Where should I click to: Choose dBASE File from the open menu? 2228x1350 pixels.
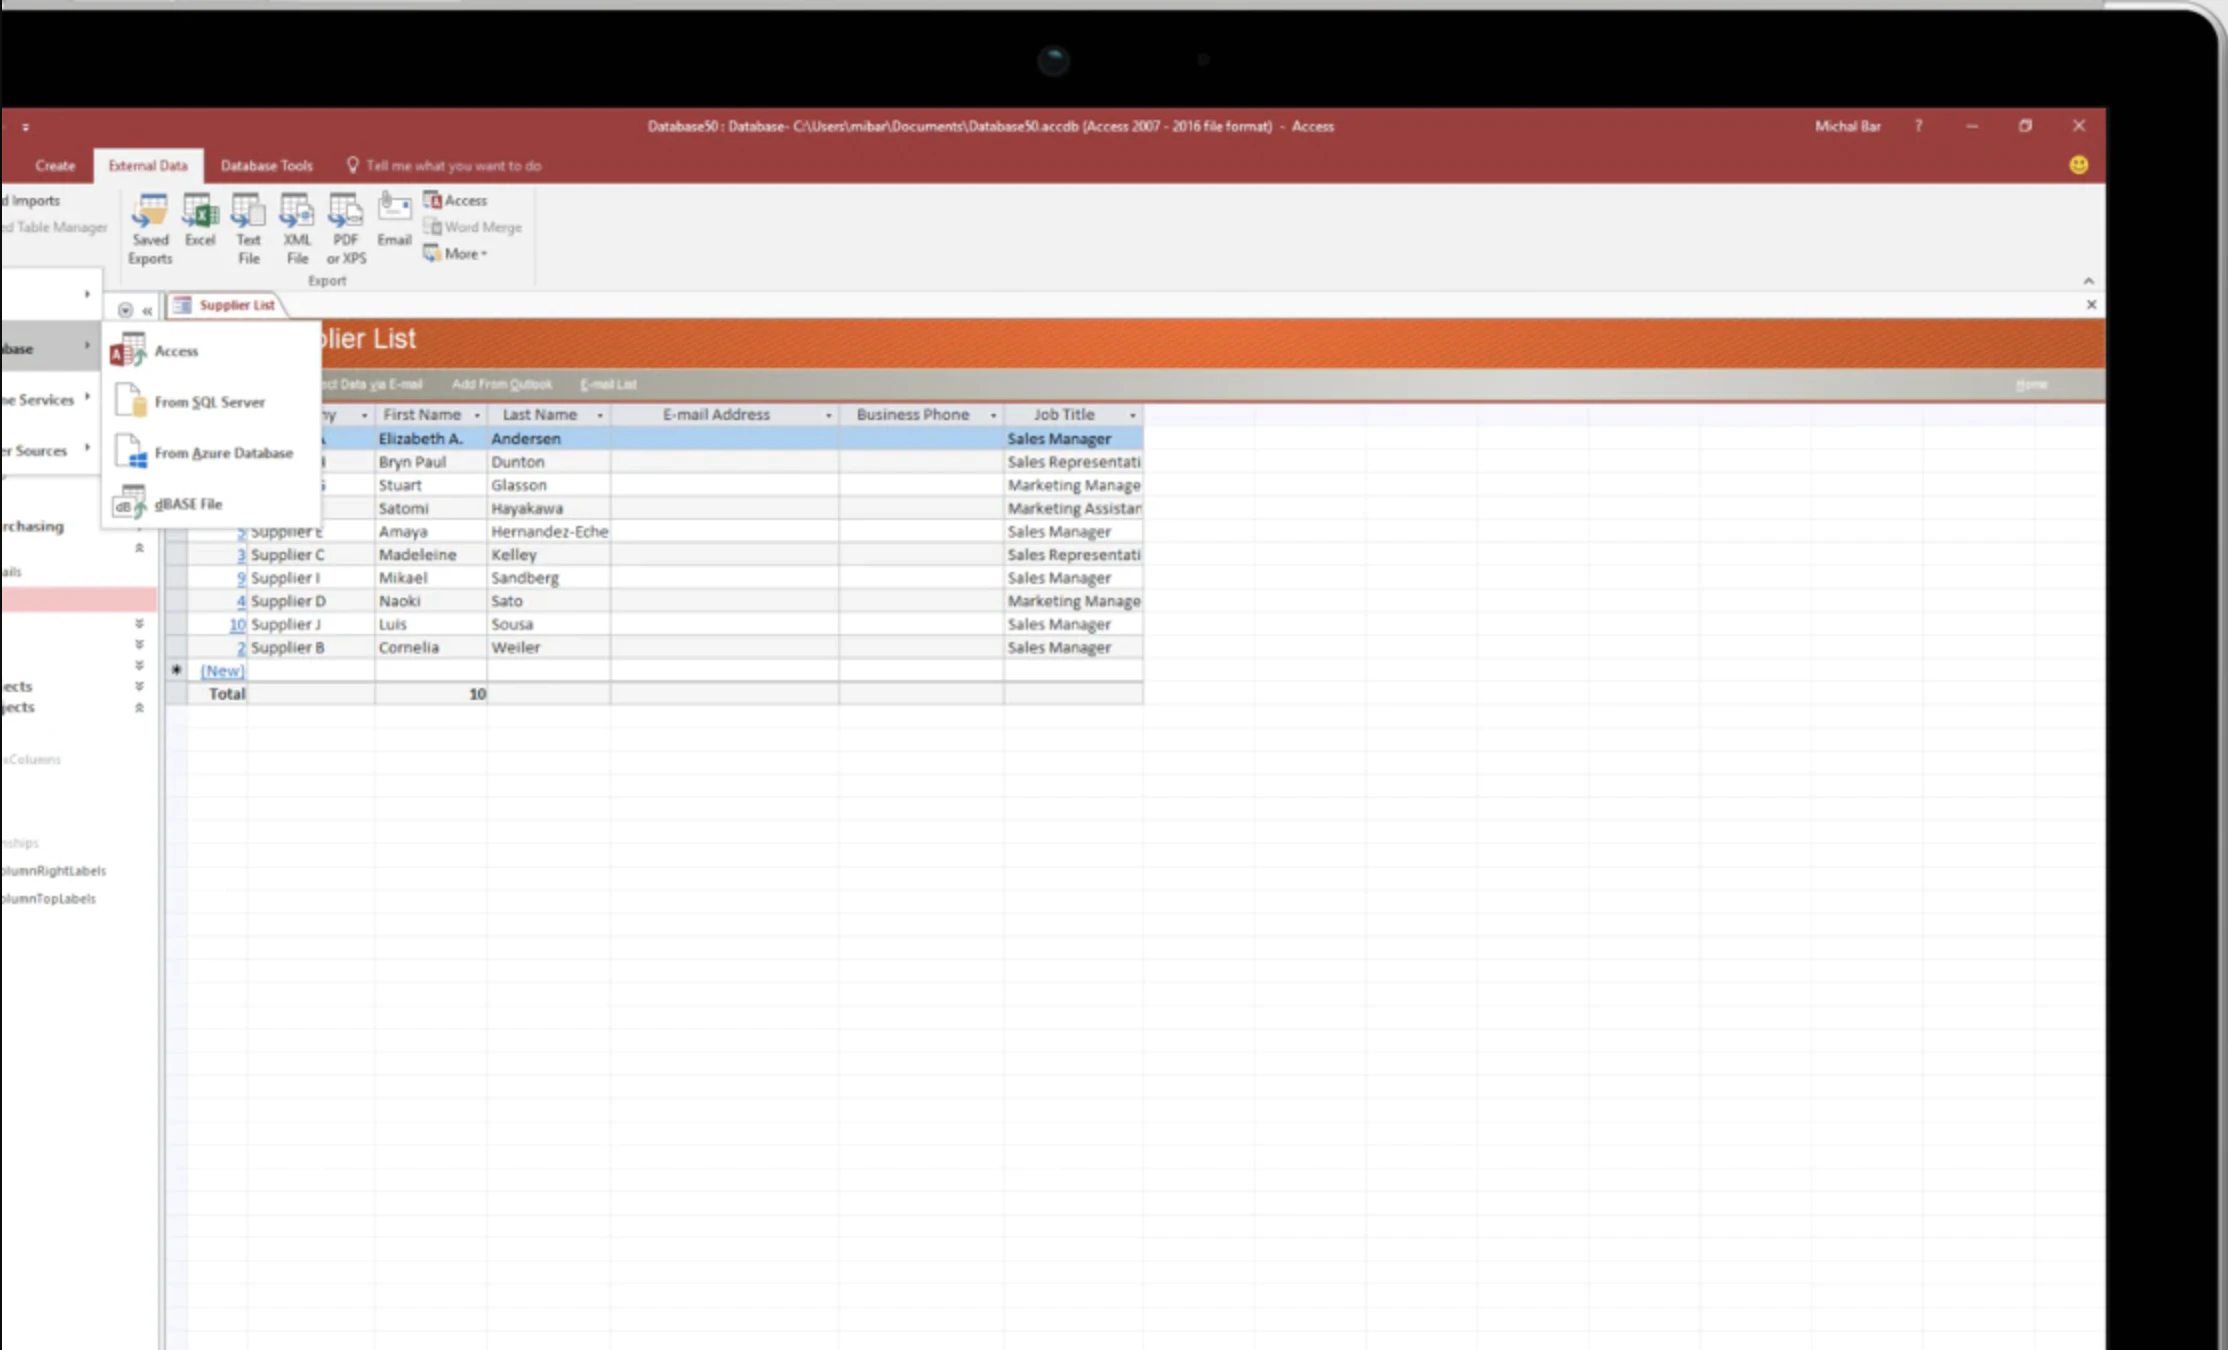pyautogui.click(x=188, y=503)
